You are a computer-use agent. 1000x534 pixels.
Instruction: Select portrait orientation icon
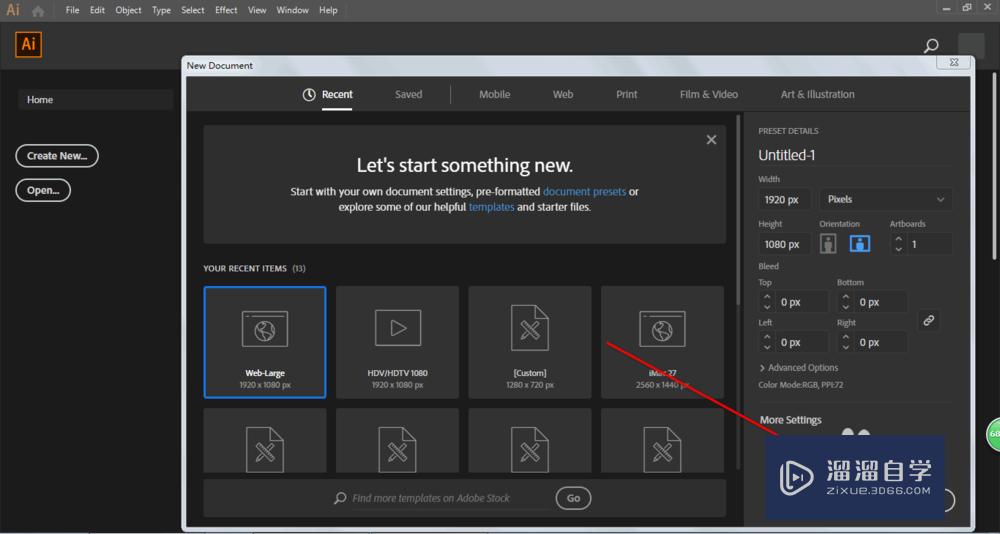tap(828, 244)
